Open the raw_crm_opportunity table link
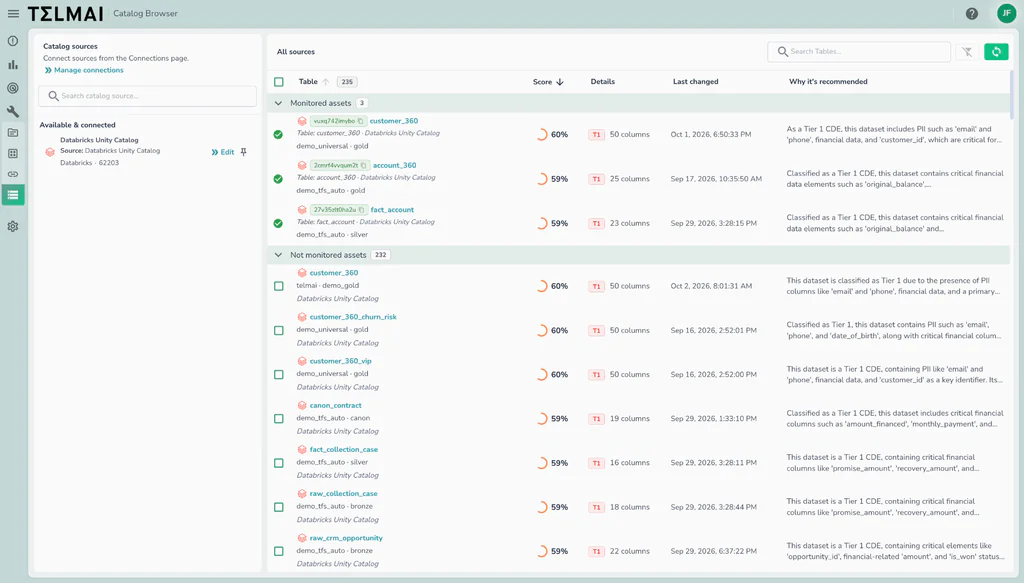The height and width of the screenshot is (583, 1024). pyautogui.click(x=346, y=538)
